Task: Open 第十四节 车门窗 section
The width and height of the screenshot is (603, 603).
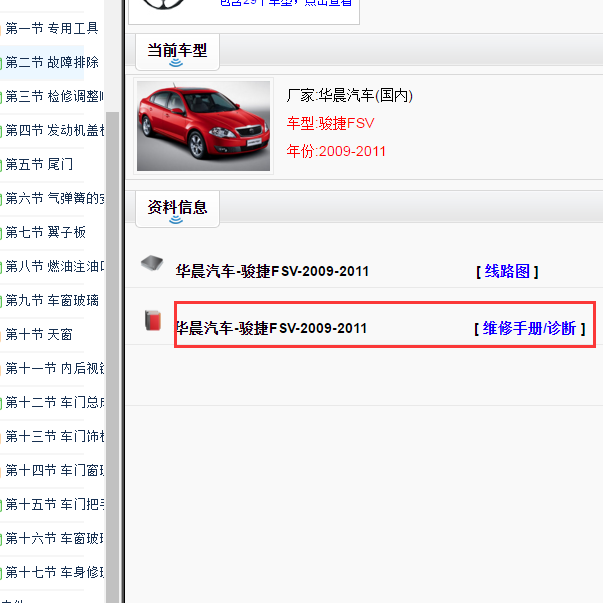Action: pyautogui.click(x=54, y=470)
